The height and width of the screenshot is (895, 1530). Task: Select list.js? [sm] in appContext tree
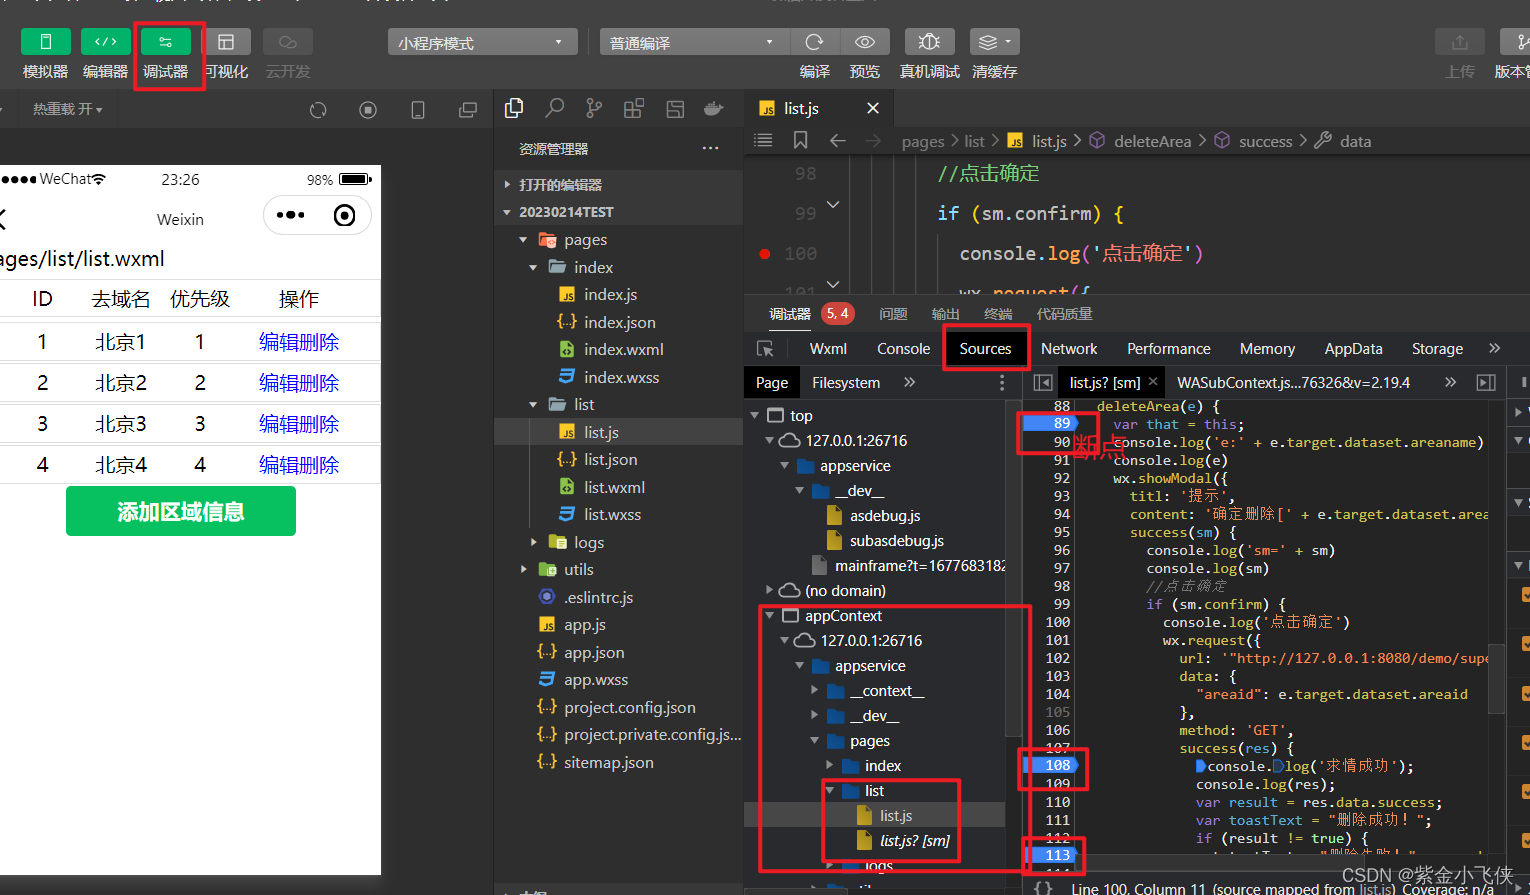[x=914, y=841]
